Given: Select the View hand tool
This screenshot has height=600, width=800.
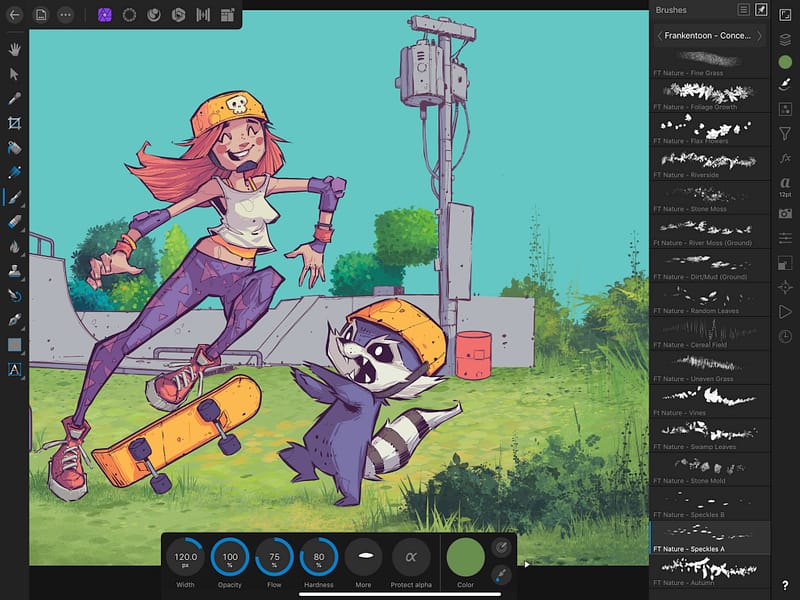Looking at the screenshot, I should (14, 49).
